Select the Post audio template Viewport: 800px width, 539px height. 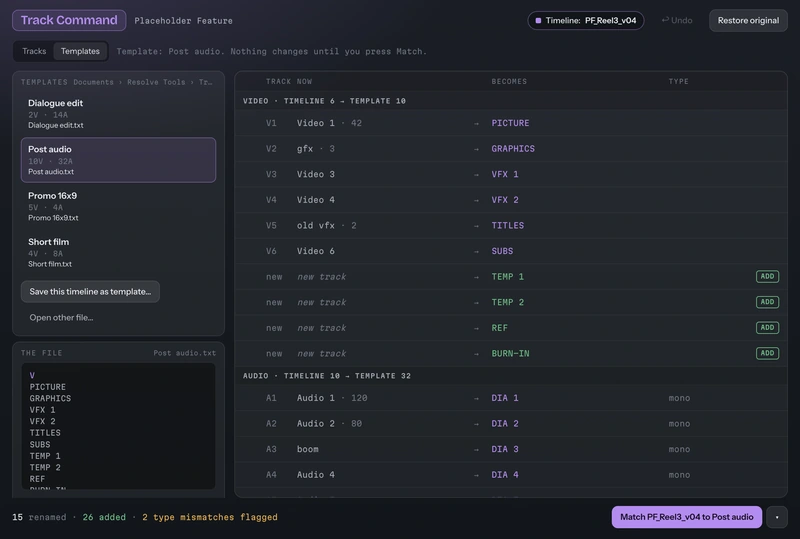[118, 160]
